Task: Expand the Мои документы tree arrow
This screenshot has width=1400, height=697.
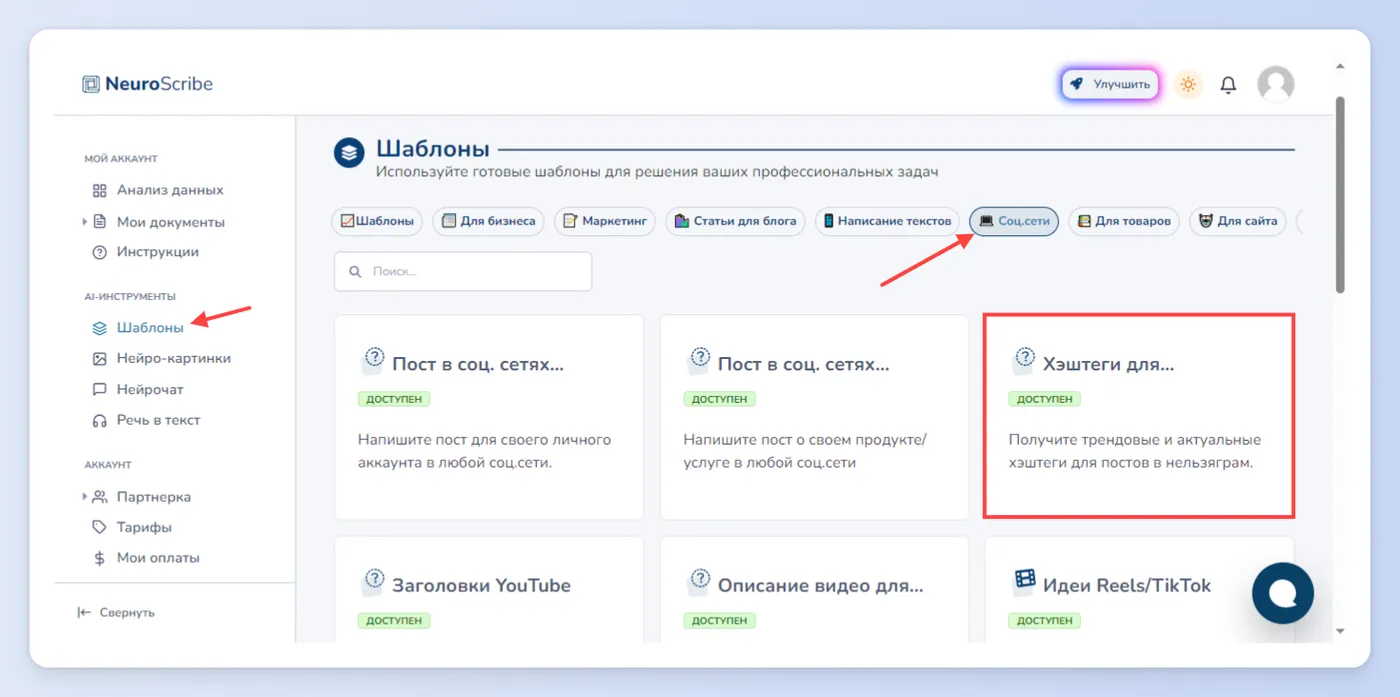Action: pos(85,221)
